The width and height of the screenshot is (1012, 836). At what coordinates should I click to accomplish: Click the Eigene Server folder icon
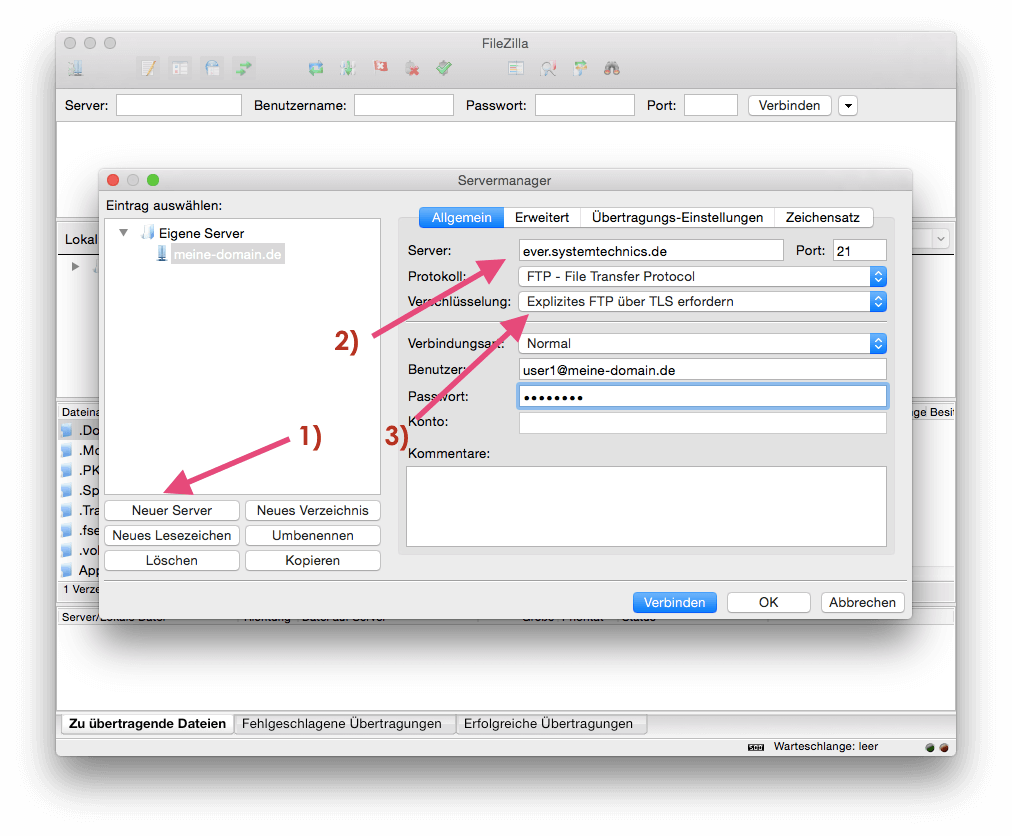click(x=148, y=232)
